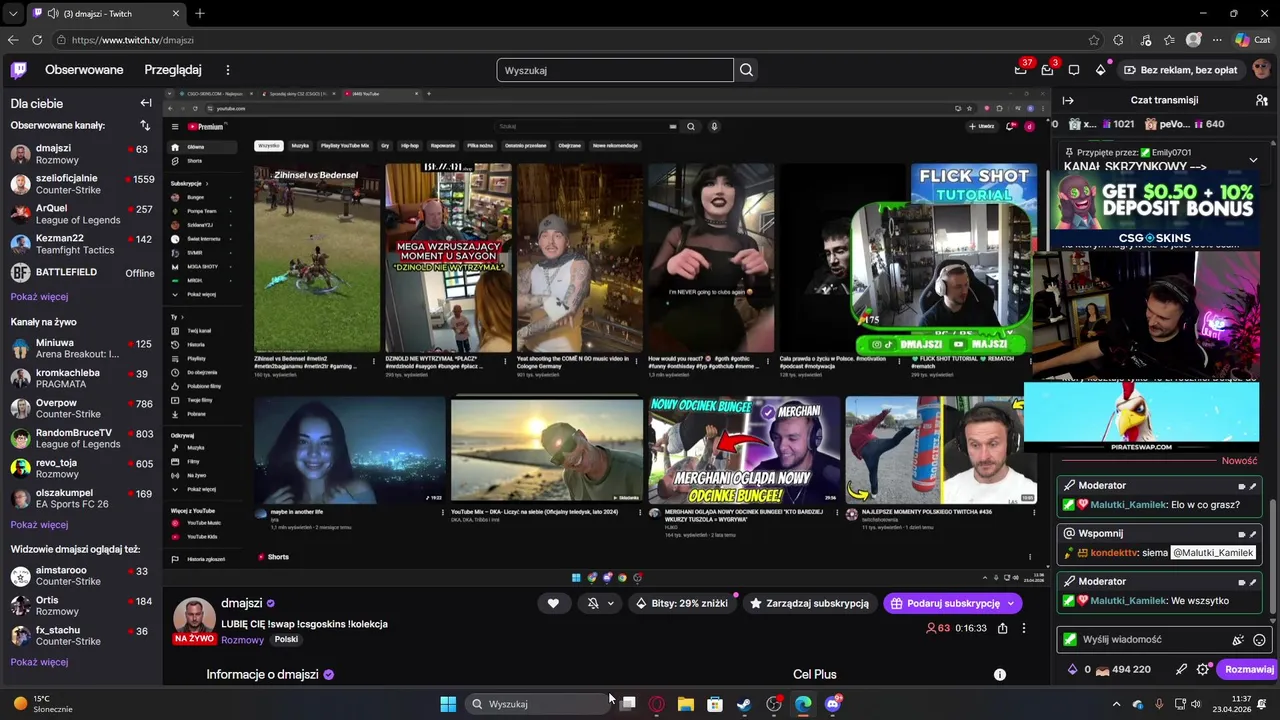Add page to browser favorites star
The image size is (1280, 720).
click(x=1094, y=40)
